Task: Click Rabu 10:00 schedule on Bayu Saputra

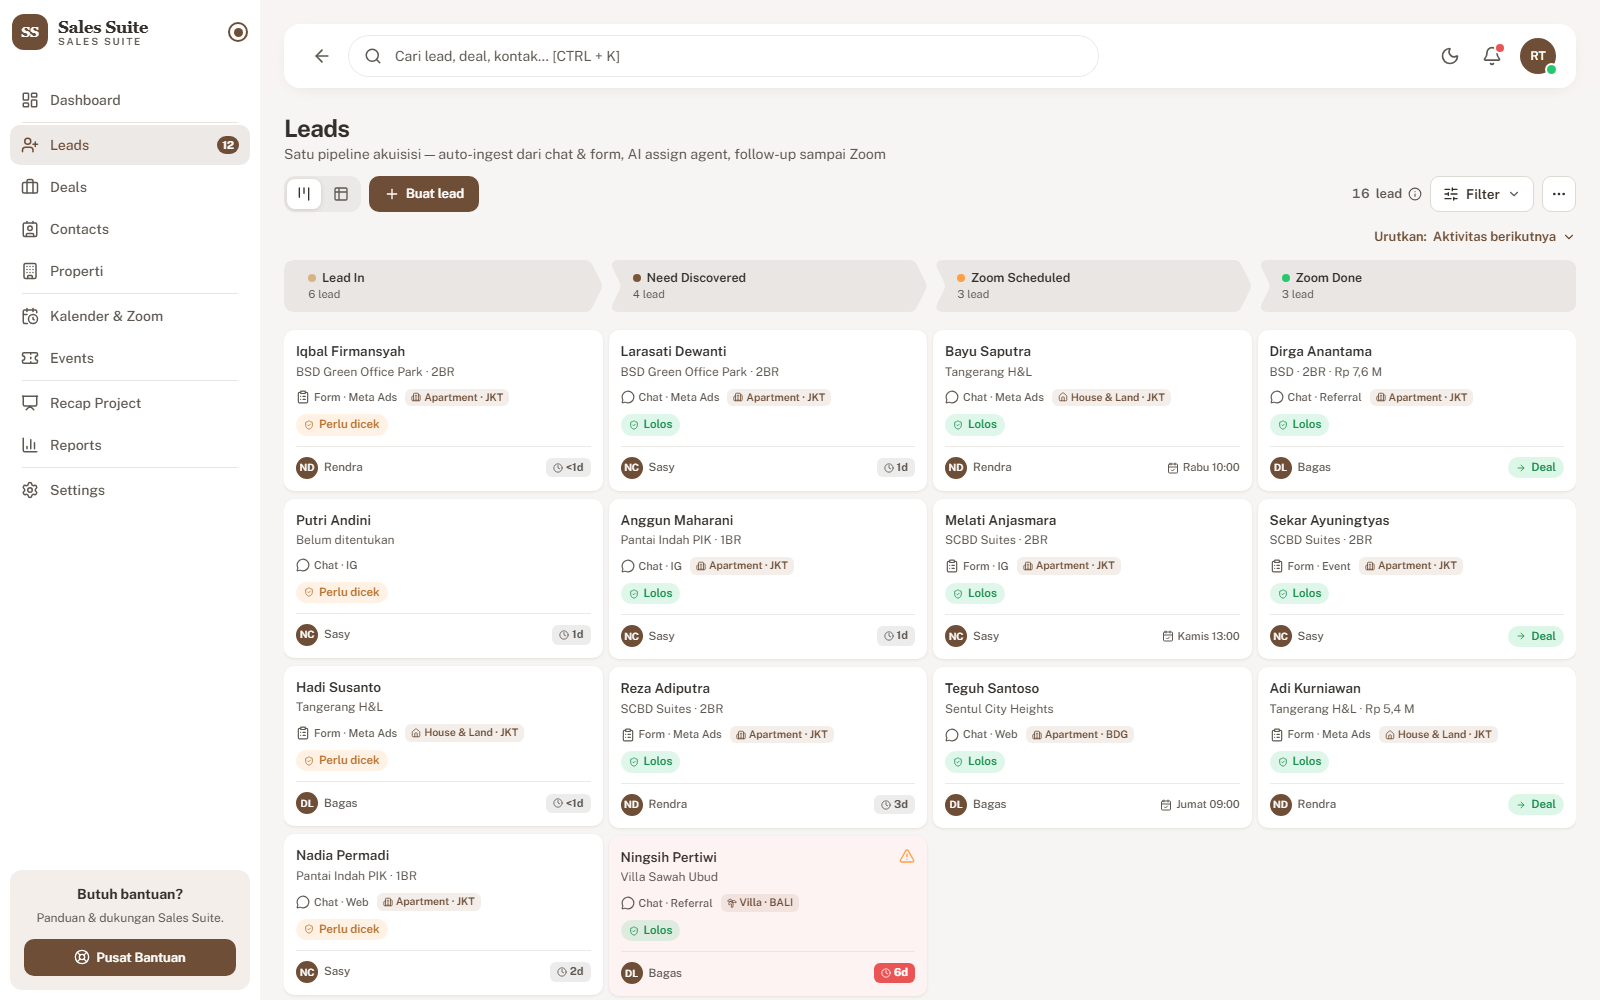Action: point(1203,467)
